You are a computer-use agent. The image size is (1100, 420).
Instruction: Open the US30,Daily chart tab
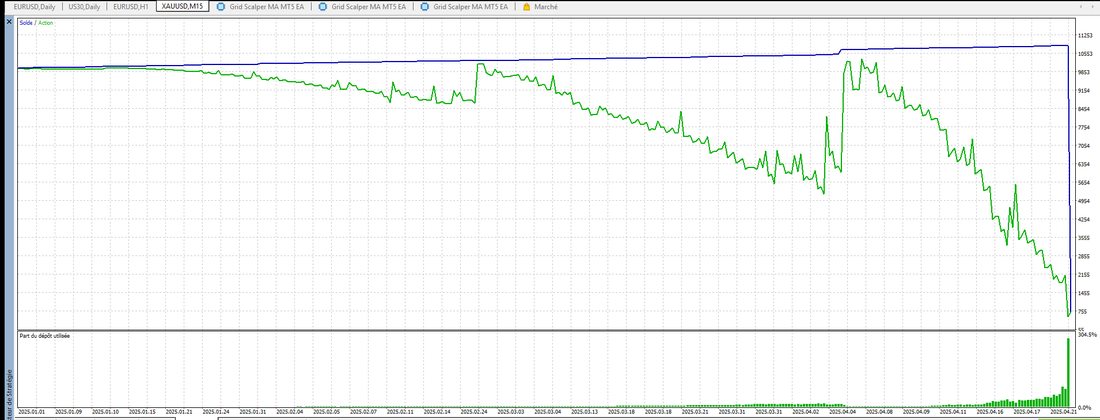pos(83,6)
